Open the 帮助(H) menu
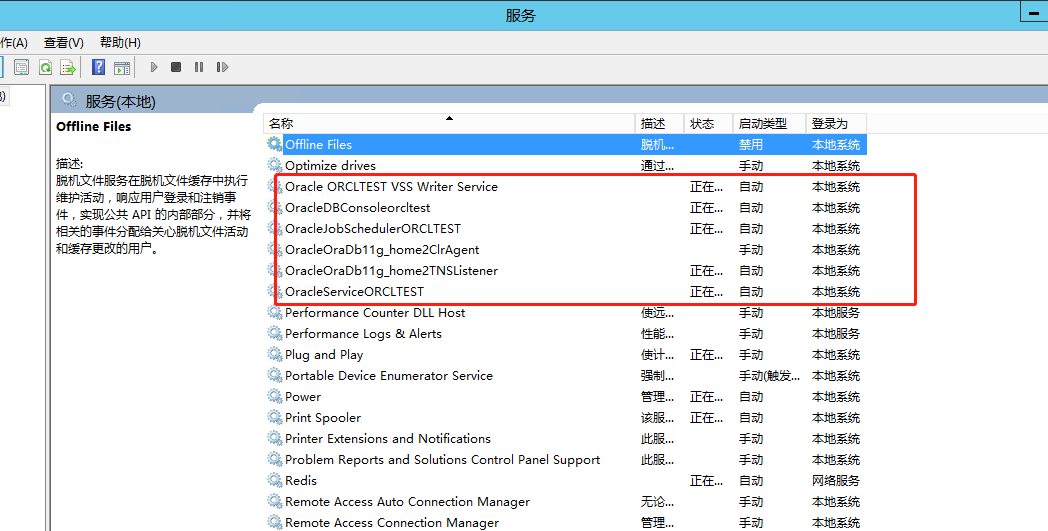 pos(120,43)
